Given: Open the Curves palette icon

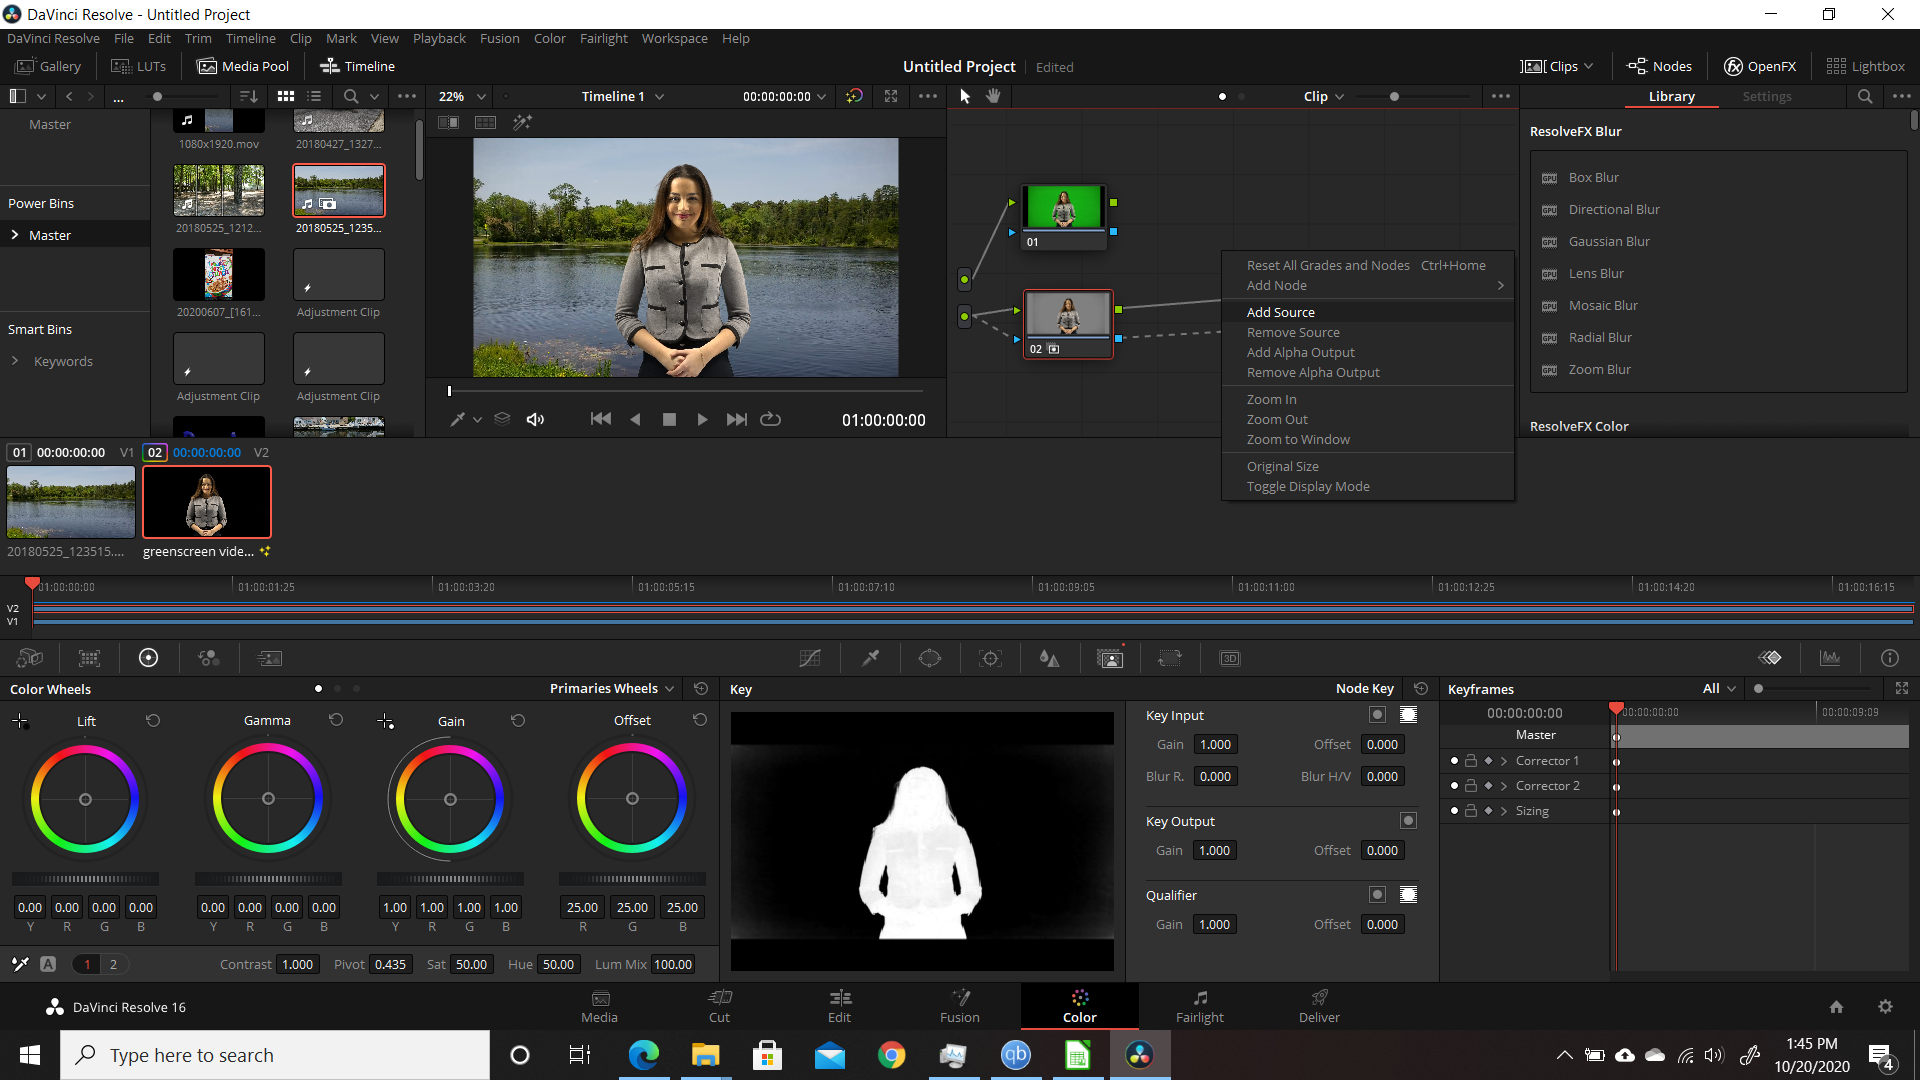Looking at the screenshot, I should pos(810,658).
